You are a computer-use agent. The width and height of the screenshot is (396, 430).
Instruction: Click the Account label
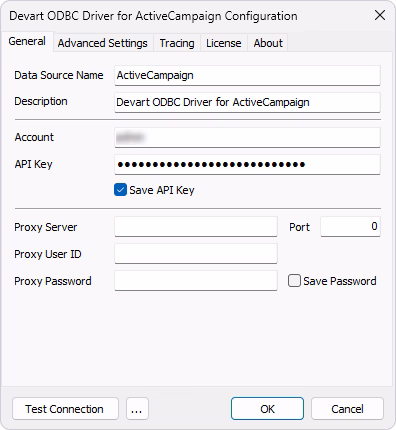point(34,137)
